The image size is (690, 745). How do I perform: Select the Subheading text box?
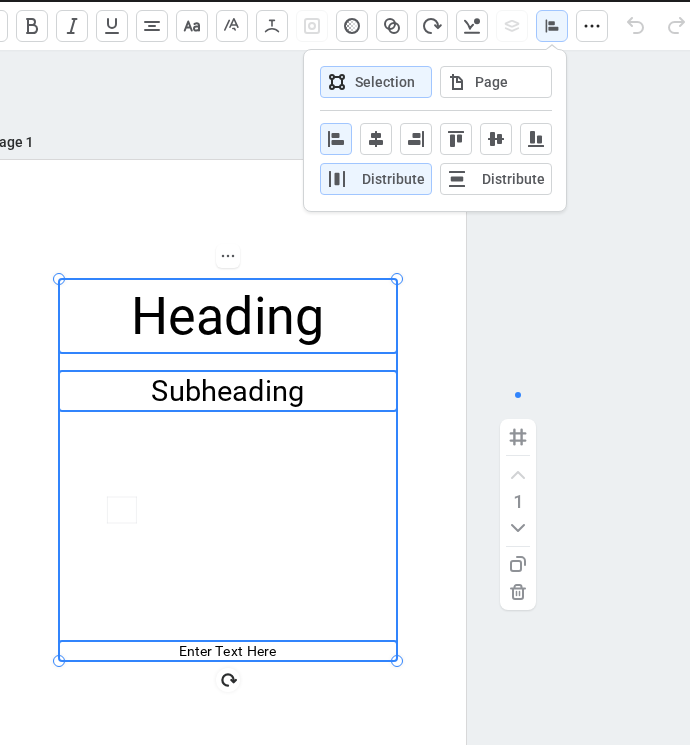228,391
